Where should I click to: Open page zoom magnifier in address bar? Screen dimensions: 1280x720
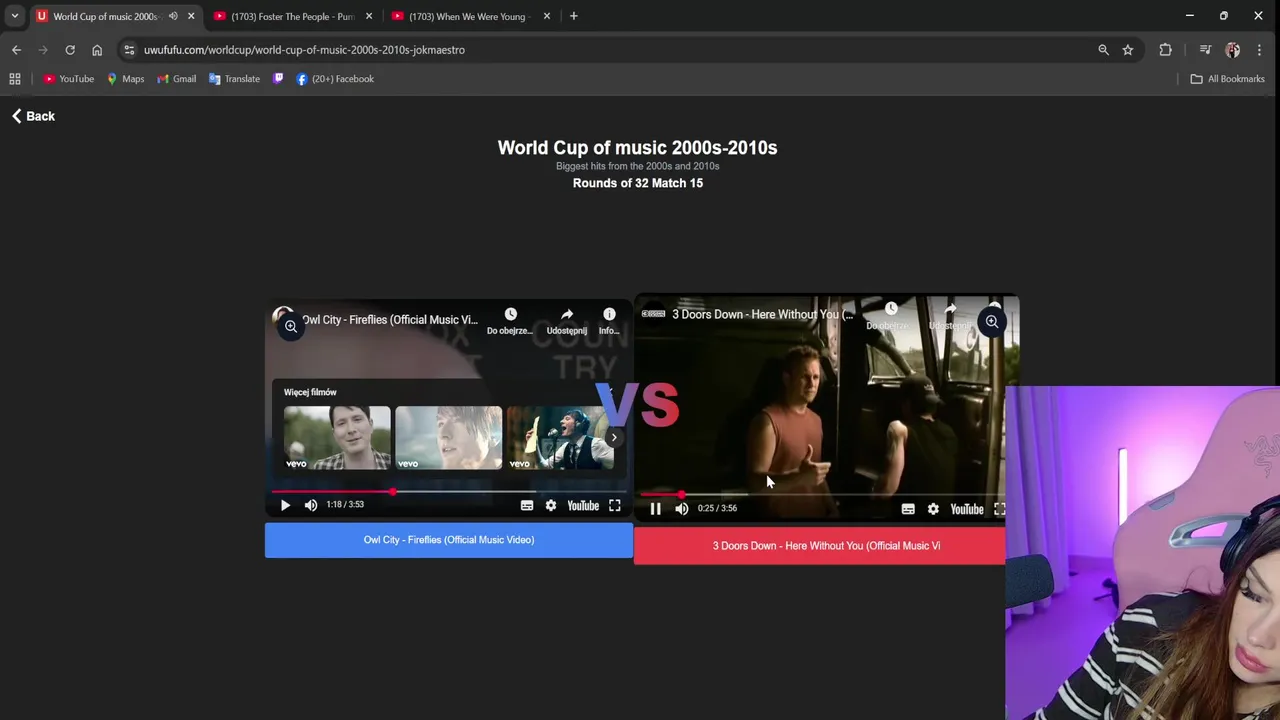click(x=1104, y=50)
